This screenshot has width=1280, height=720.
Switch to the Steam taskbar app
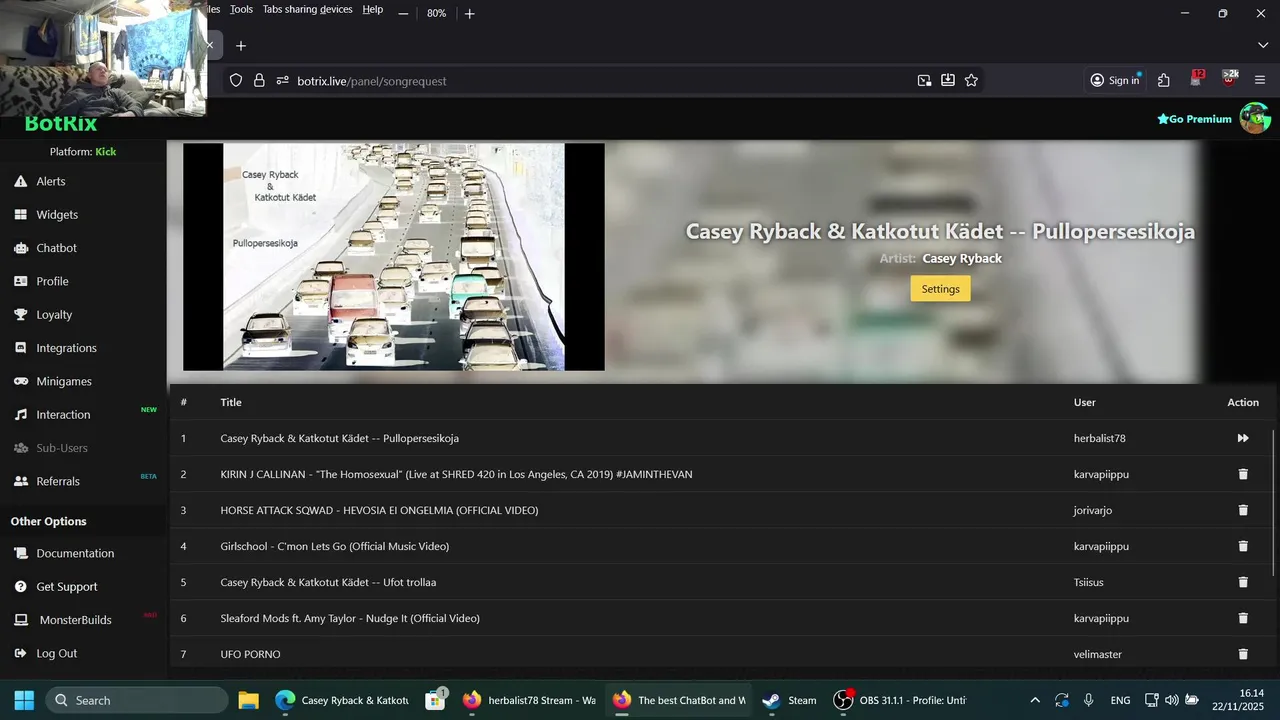[789, 700]
